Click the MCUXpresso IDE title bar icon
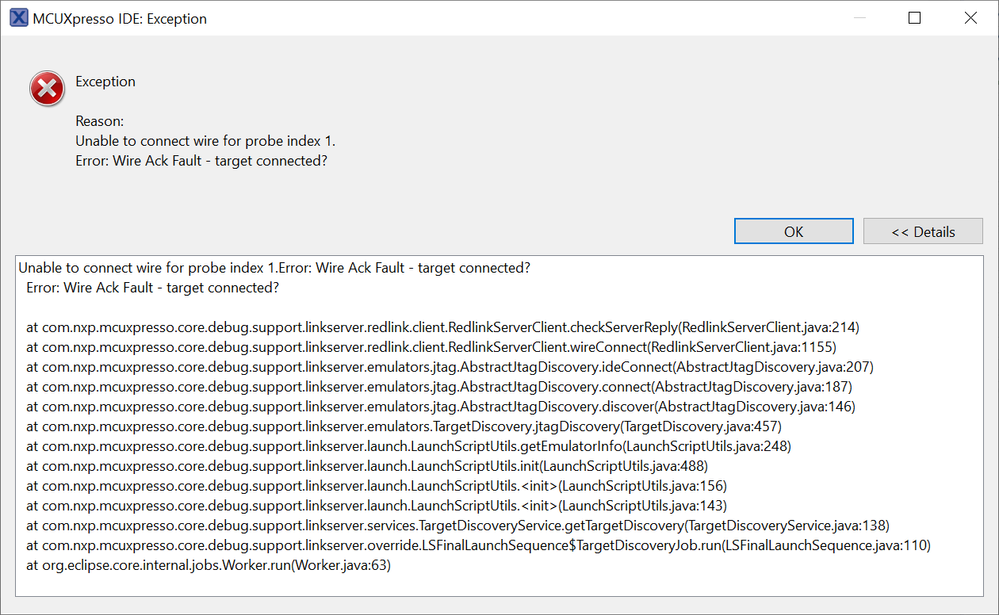 [18, 18]
